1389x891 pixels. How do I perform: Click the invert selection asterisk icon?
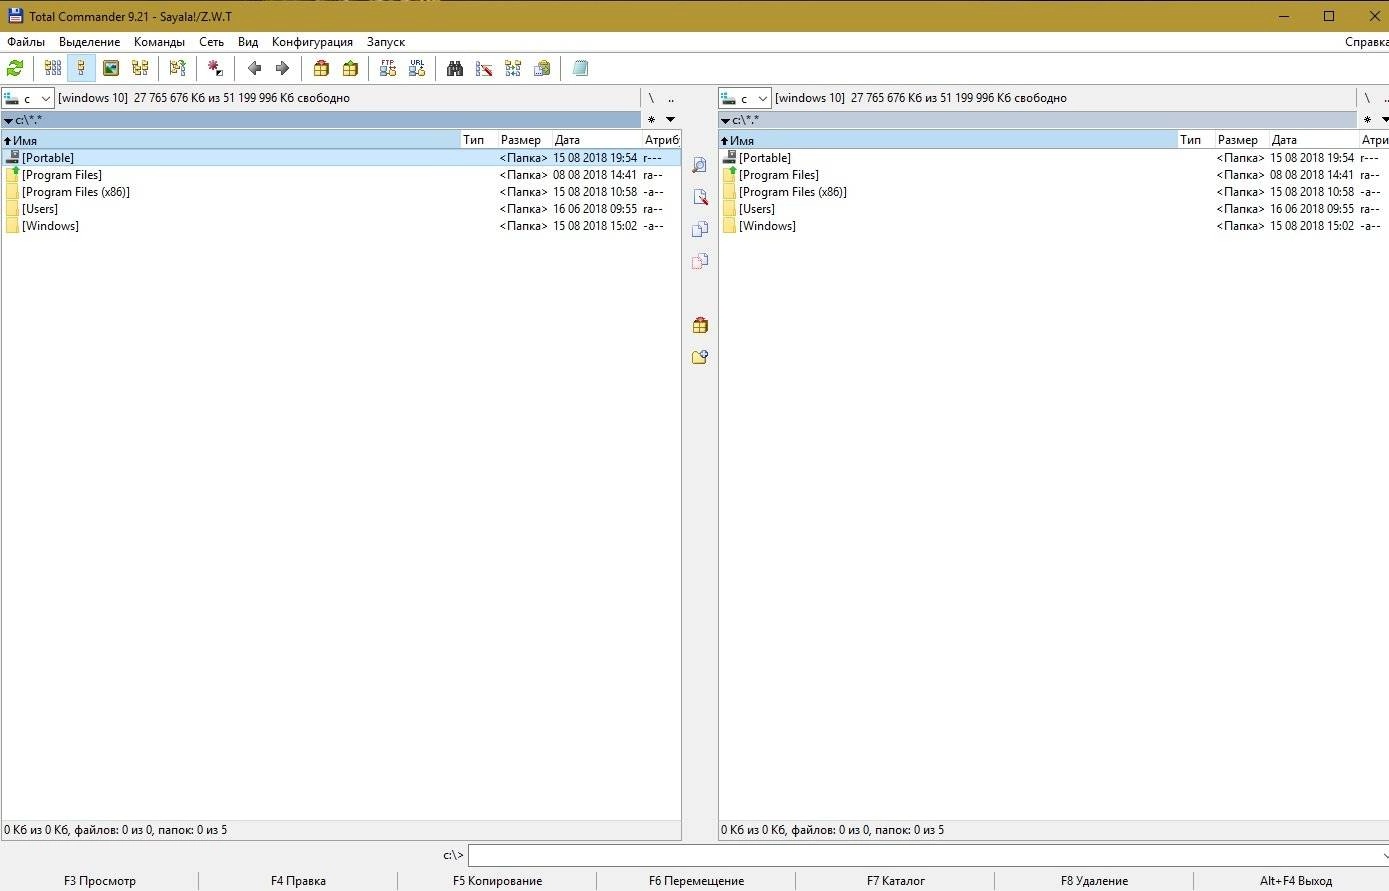(x=215, y=68)
